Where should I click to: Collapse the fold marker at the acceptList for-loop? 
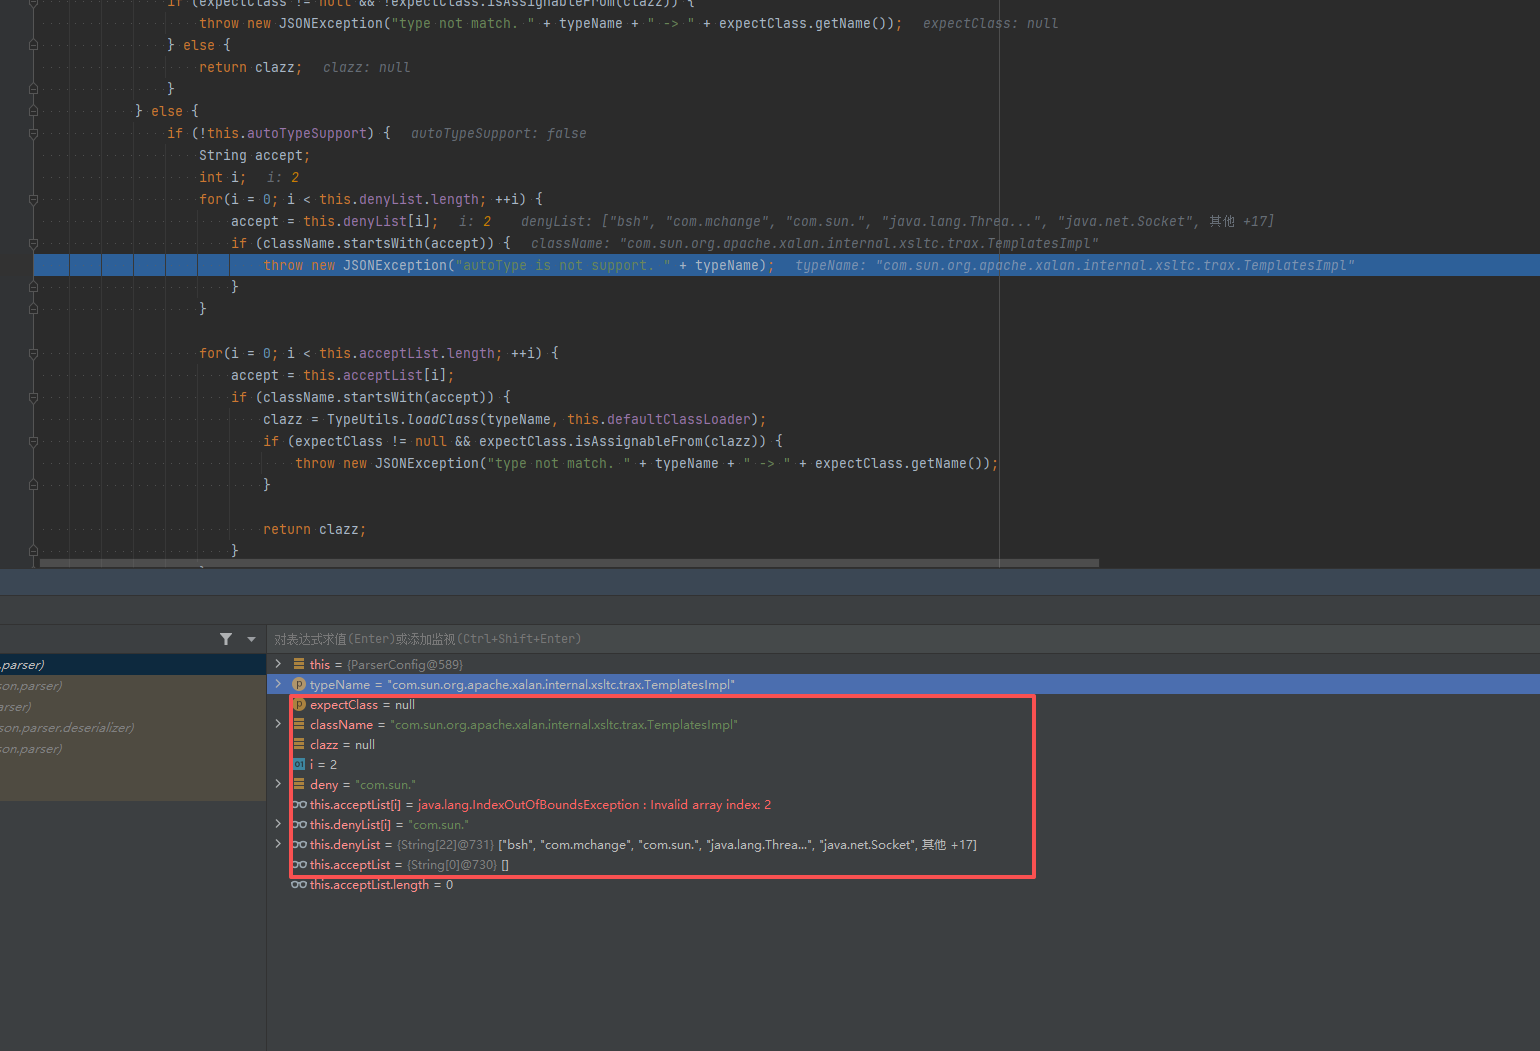[x=33, y=353]
